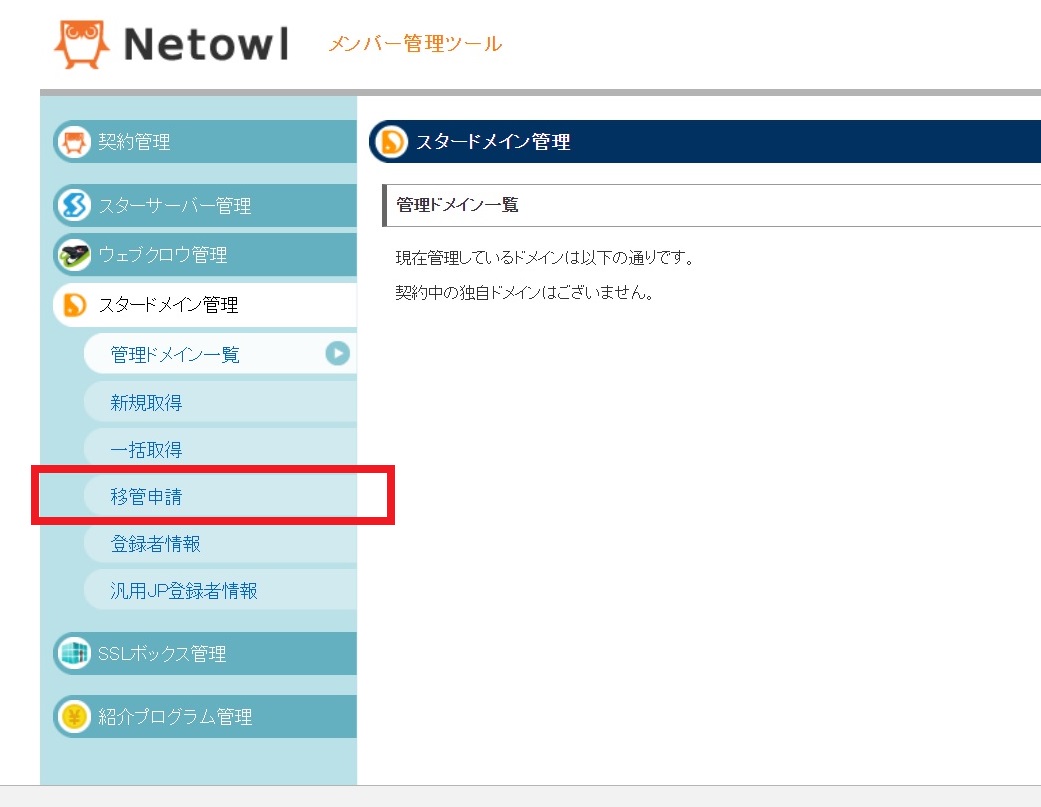Click the Netowl owl logo icon

(81, 44)
